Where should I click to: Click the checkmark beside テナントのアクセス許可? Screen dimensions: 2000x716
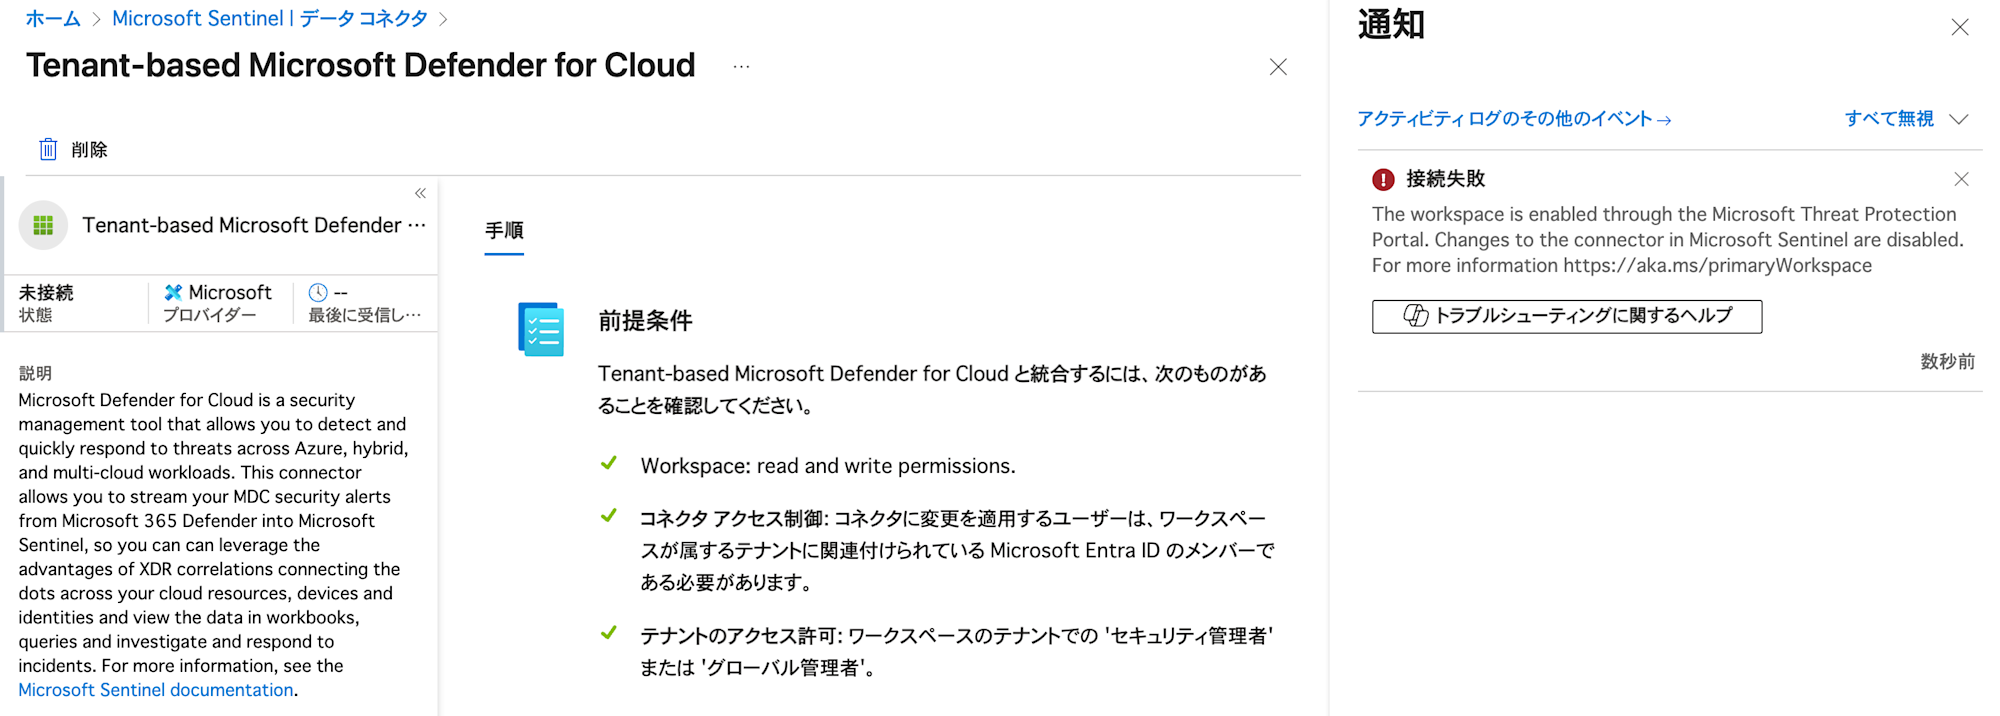tap(608, 633)
